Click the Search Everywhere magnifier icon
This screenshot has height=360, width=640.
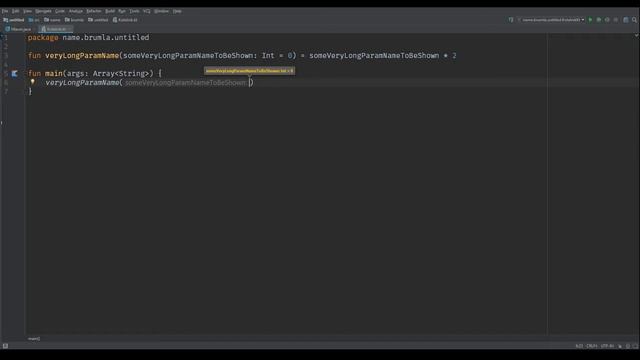pos(634,20)
